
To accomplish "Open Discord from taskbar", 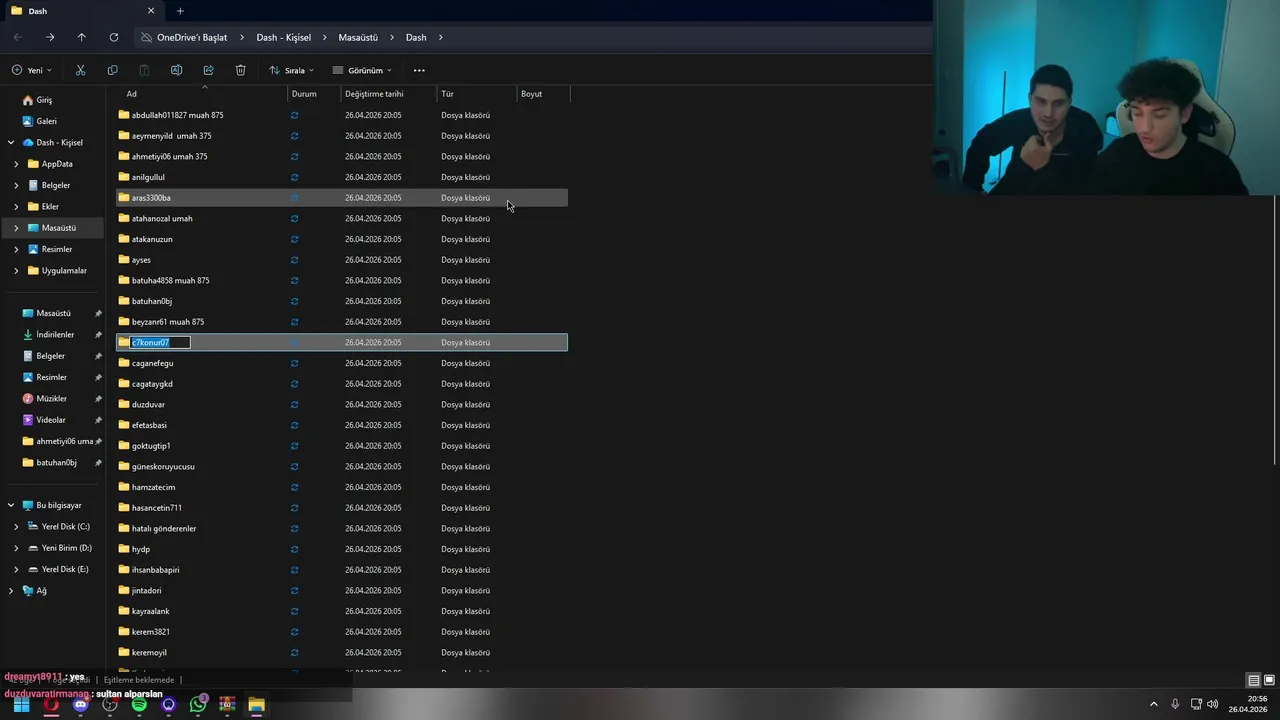I will 80,705.
